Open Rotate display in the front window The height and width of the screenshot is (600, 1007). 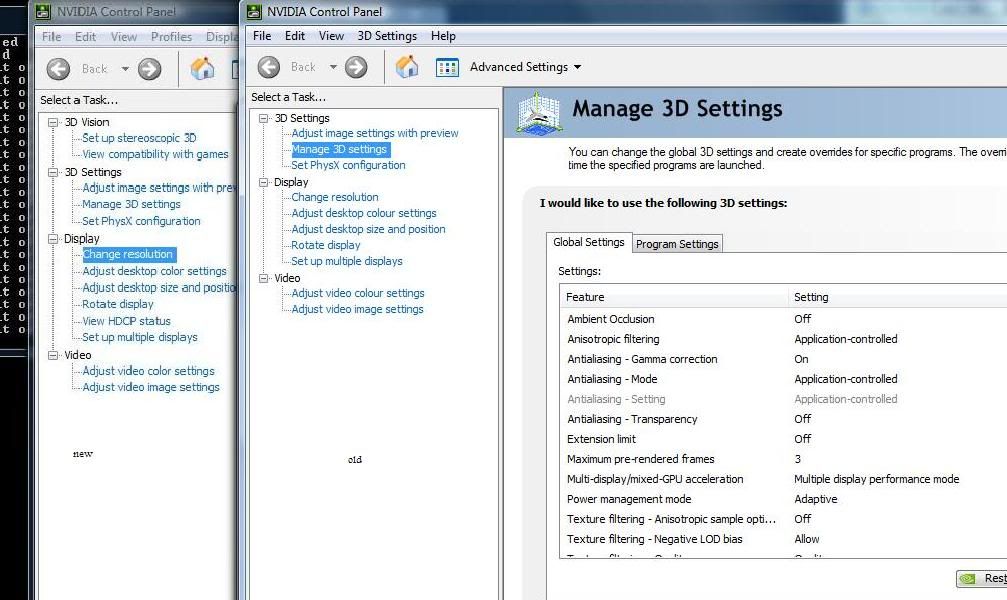point(325,245)
